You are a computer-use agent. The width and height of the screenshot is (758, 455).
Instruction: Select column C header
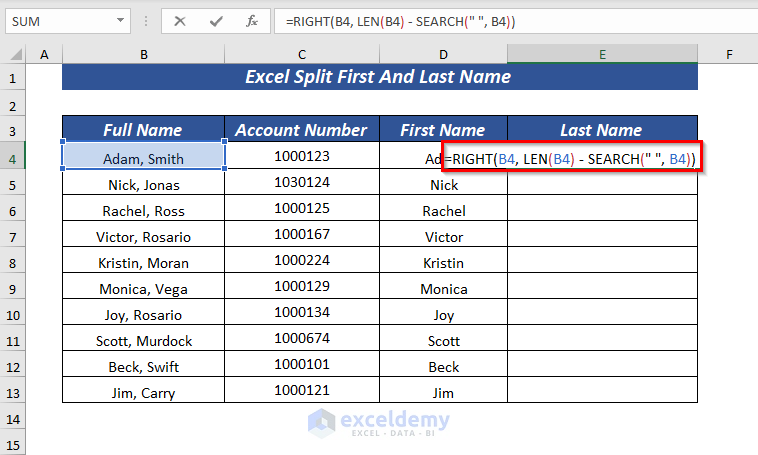click(x=302, y=54)
